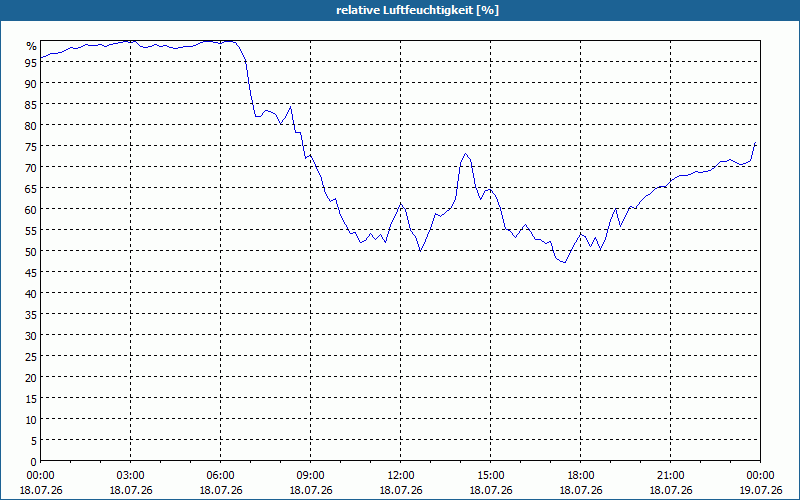Click the '18:00' time label on x-axis

581,475
